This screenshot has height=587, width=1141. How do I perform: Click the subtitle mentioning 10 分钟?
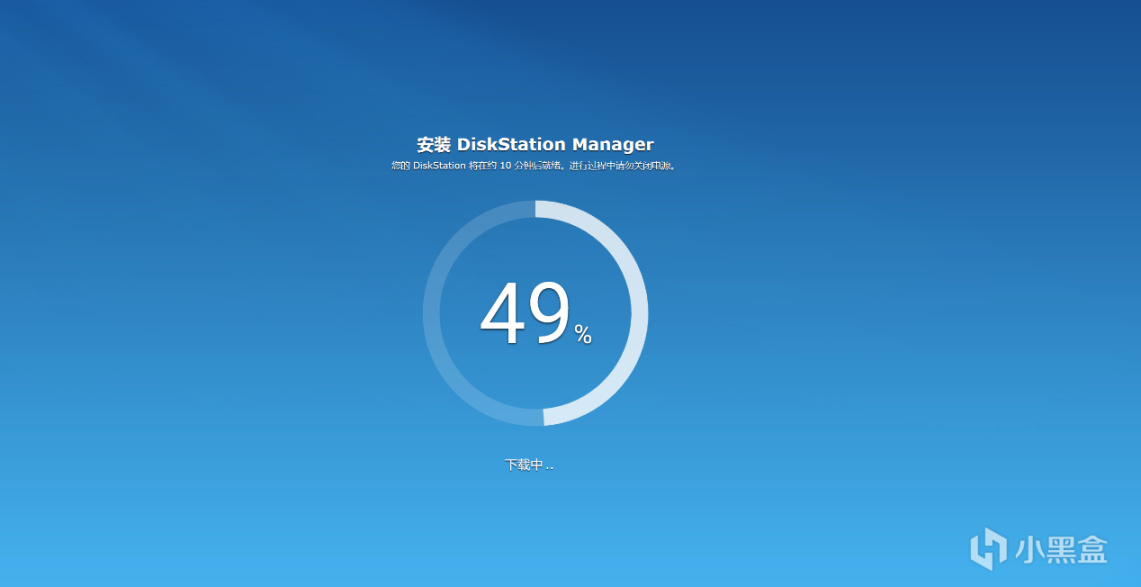535,166
